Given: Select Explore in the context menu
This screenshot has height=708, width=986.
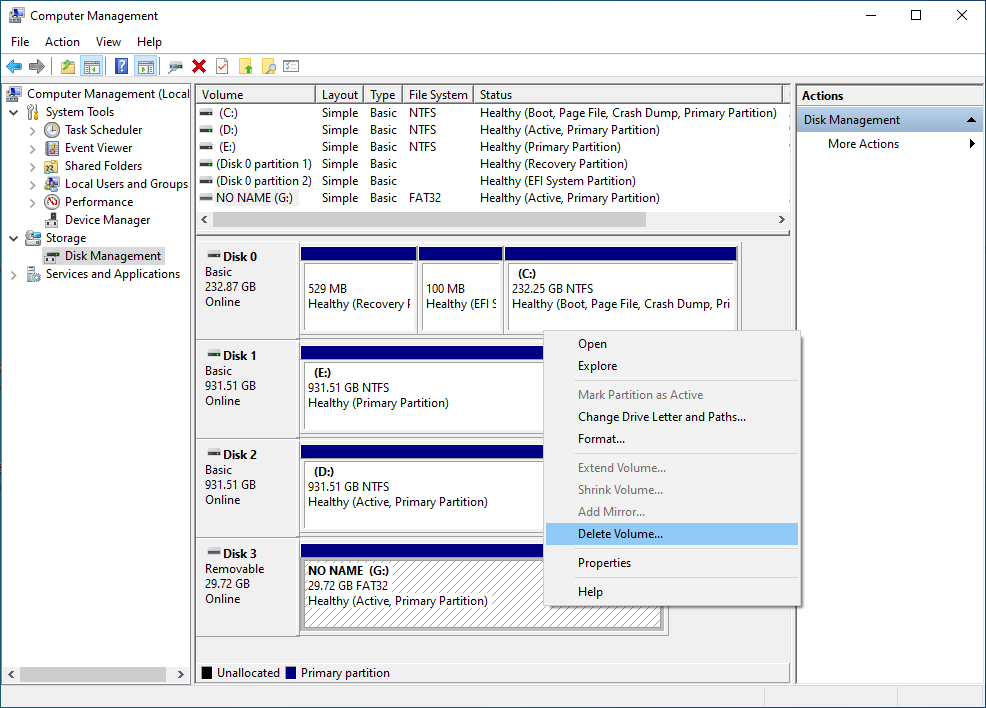Looking at the screenshot, I should [x=672, y=366].
